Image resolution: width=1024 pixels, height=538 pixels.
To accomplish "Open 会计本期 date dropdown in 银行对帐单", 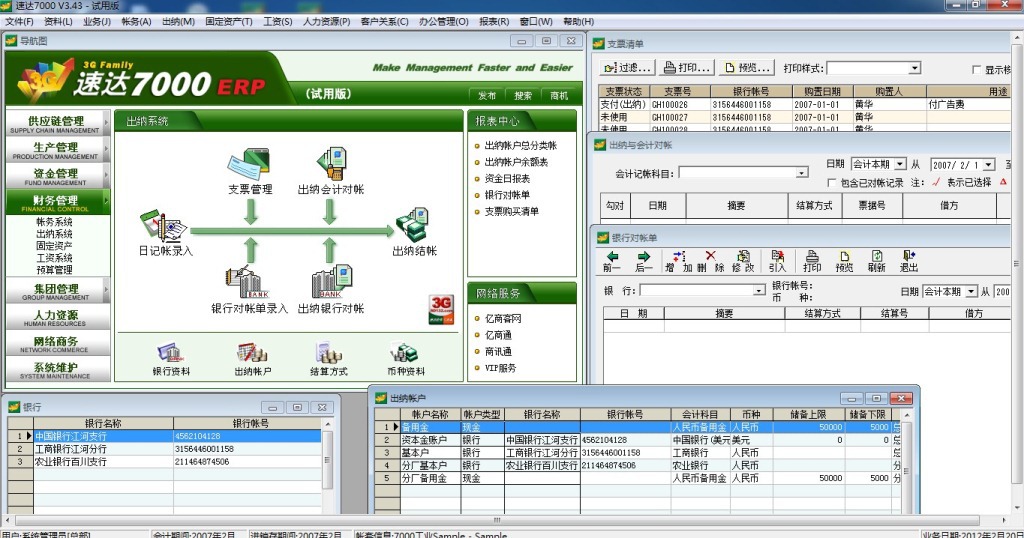I will (972, 291).
